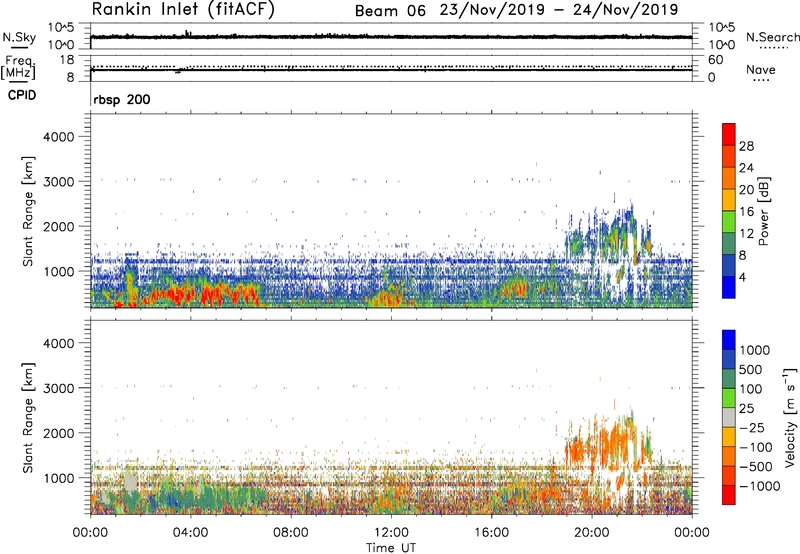800x554 pixels.
Task: Click the "1000" slant range tick of velocity panel
Action: pos(59,478)
